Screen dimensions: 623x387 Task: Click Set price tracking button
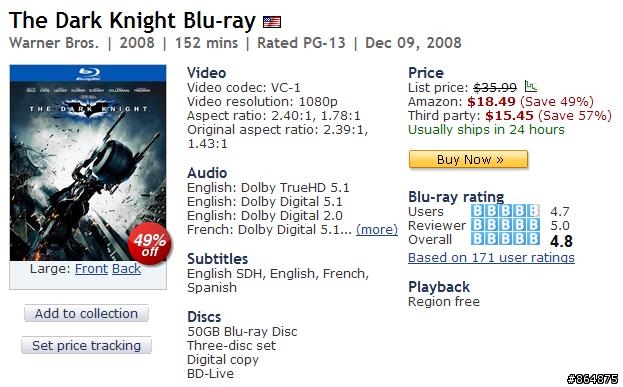pos(86,345)
